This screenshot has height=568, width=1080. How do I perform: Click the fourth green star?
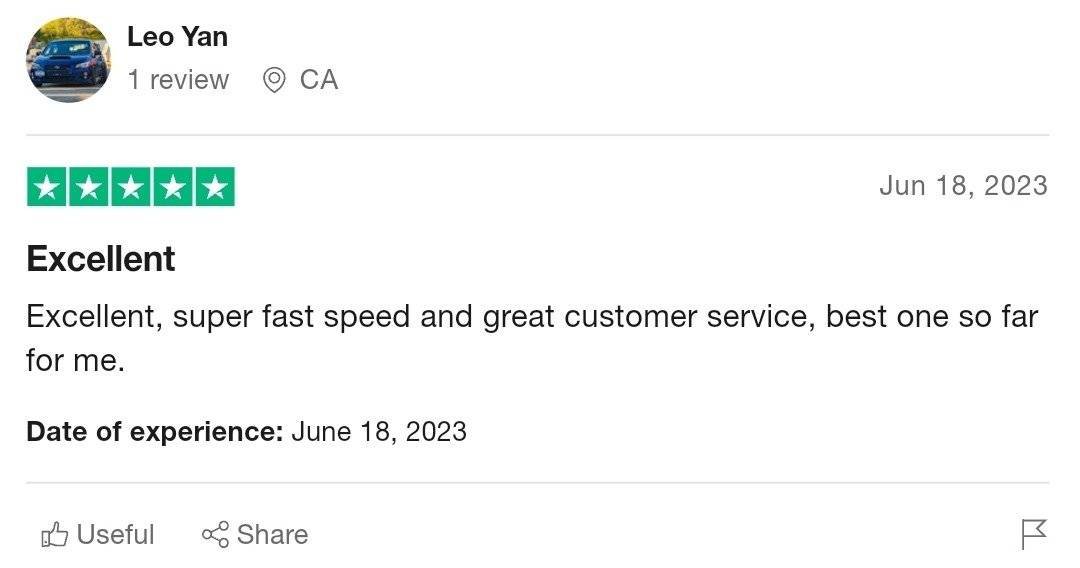(x=172, y=187)
